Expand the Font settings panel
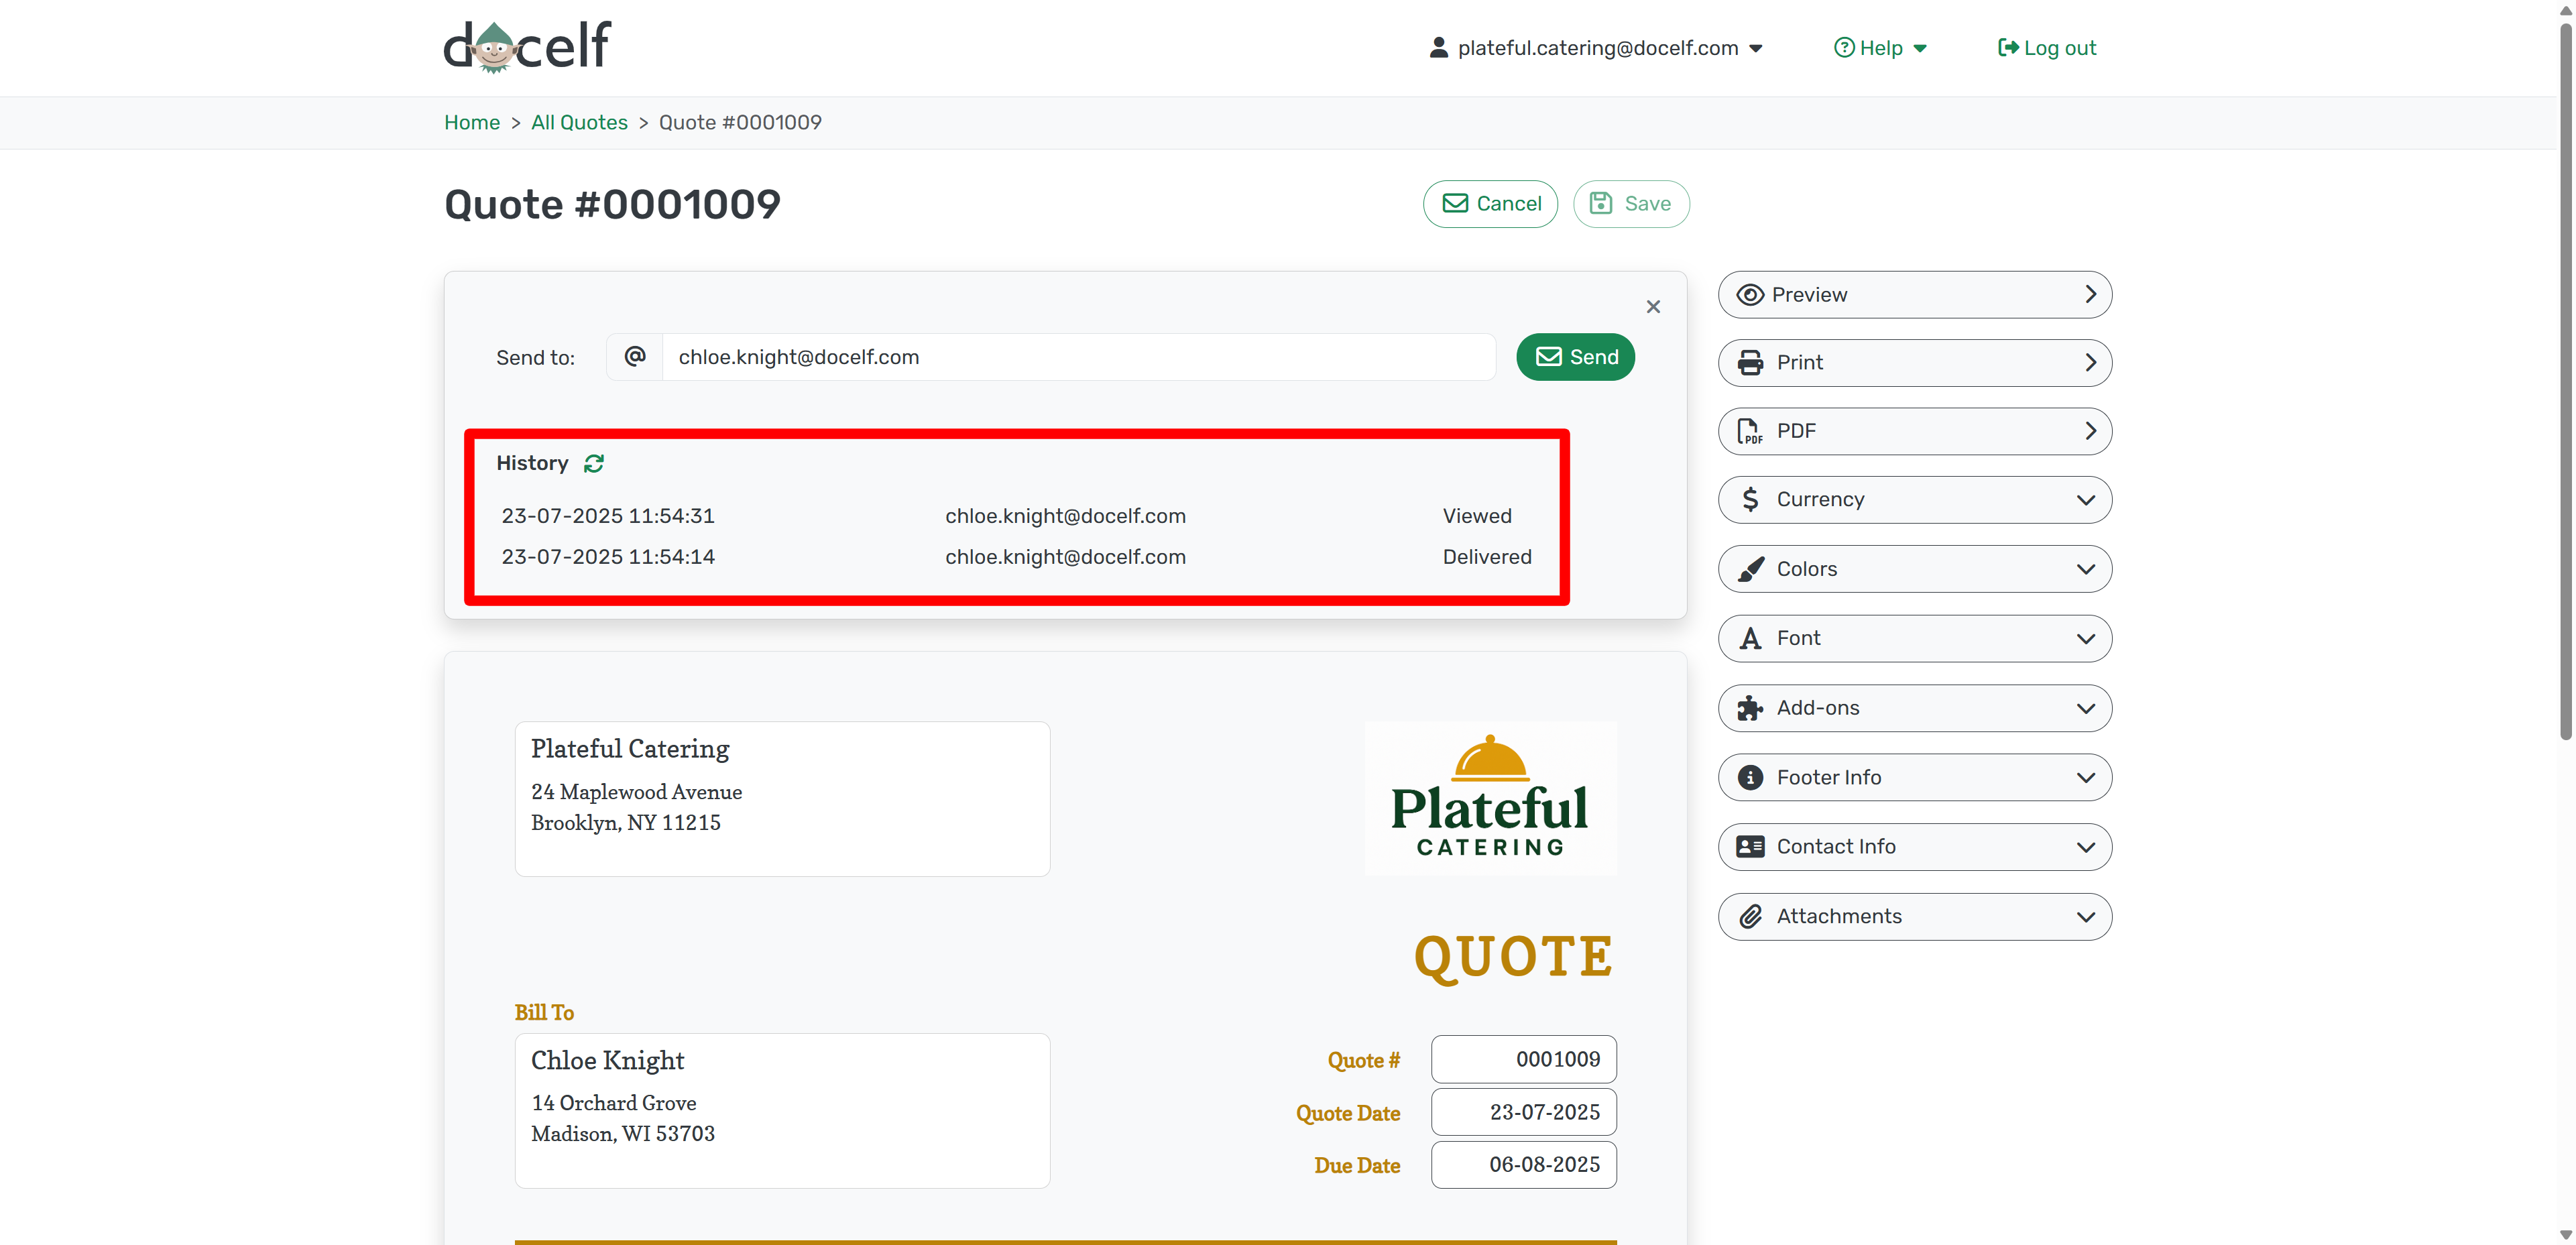2576x1245 pixels. pos(1914,638)
